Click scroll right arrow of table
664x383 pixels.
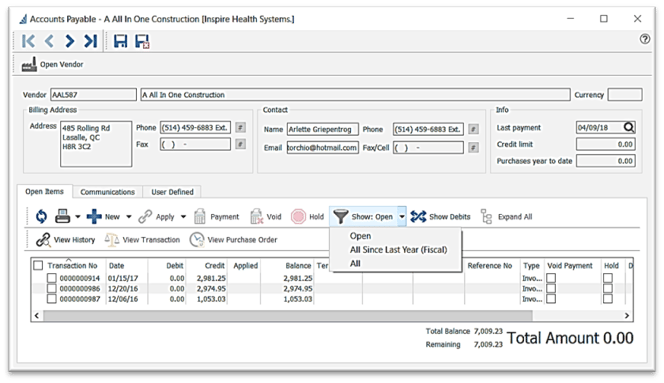(x=627, y=316)
